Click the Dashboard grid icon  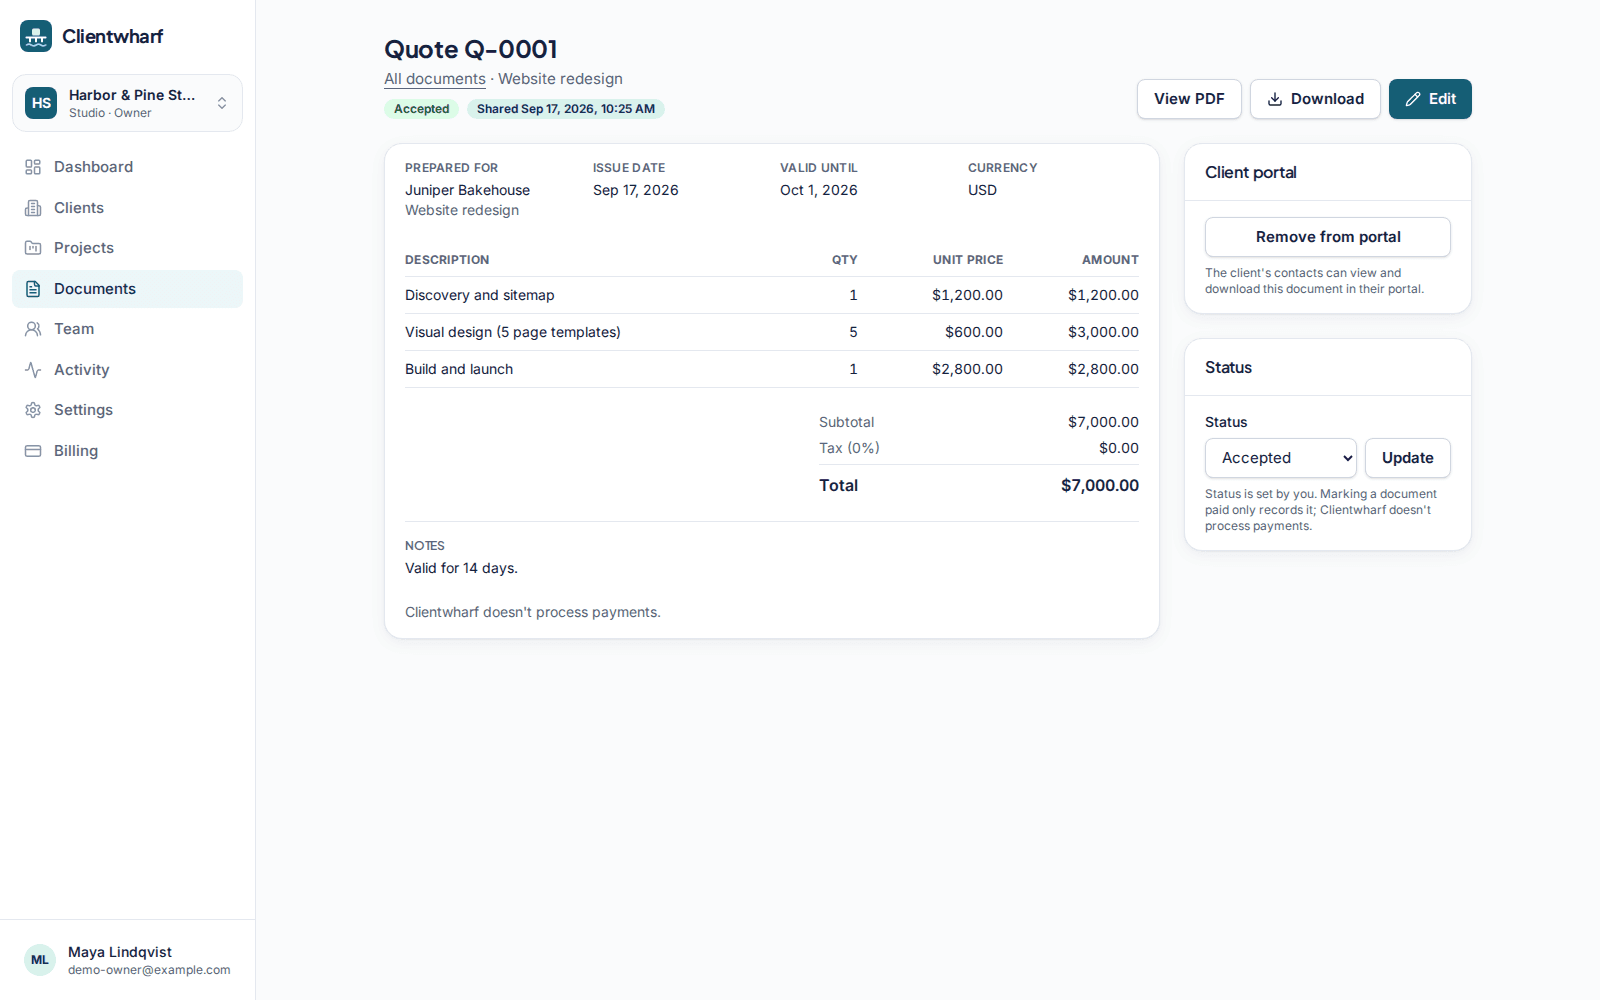point(33,167)
